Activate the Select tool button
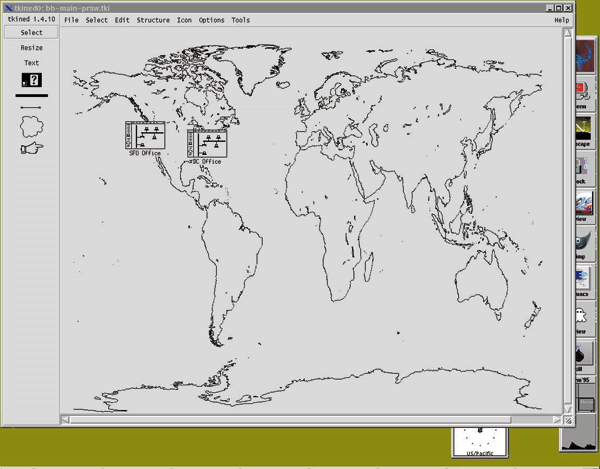Viewport: 600px width, 469px height. 31,33
